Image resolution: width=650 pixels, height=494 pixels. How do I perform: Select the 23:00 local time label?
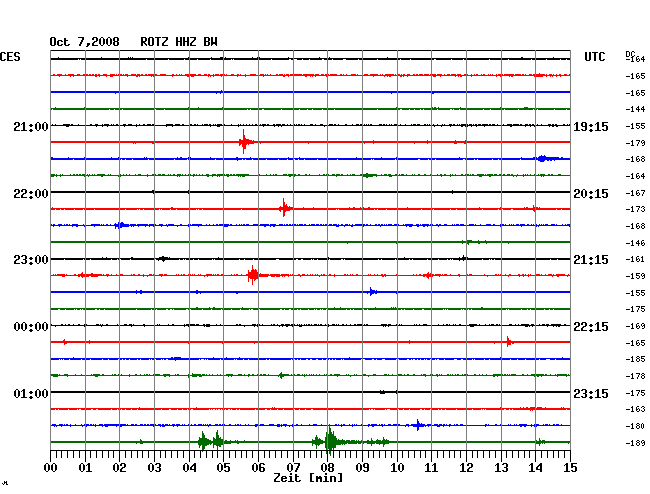[x=31, y=260]
